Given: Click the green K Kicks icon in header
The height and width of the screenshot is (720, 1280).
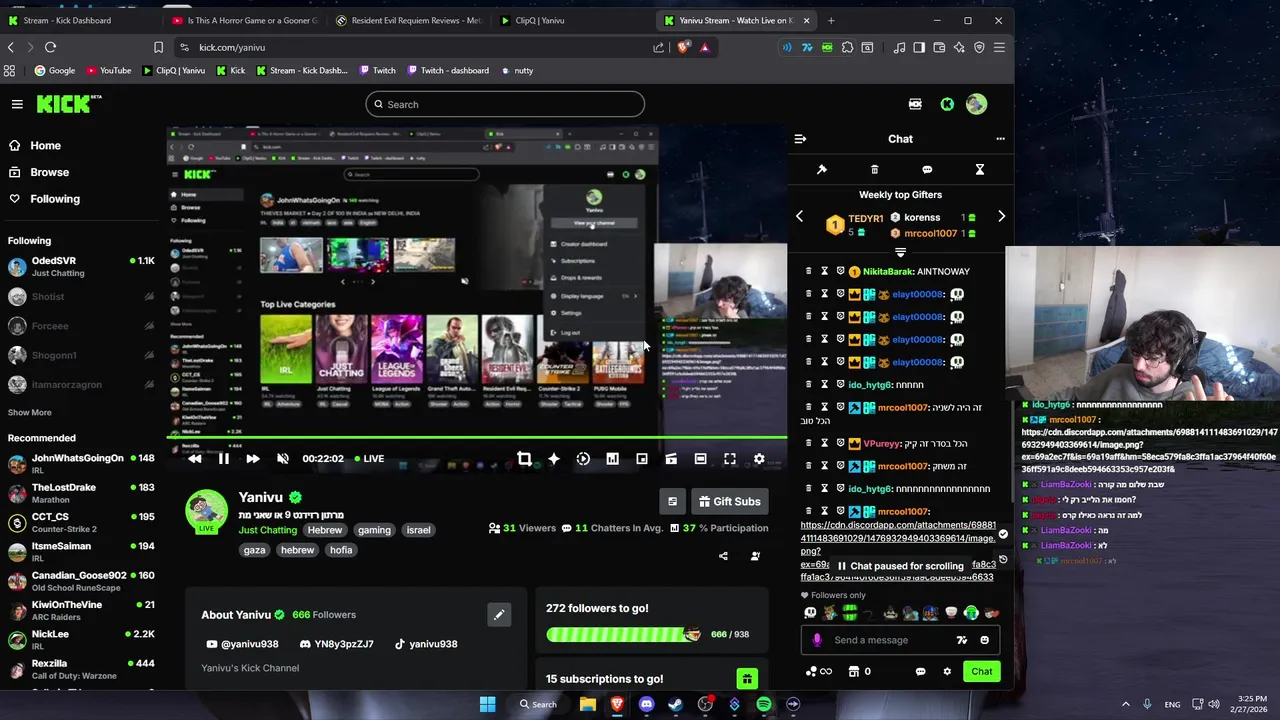Looking at the screenshot, I should [947, 104].
